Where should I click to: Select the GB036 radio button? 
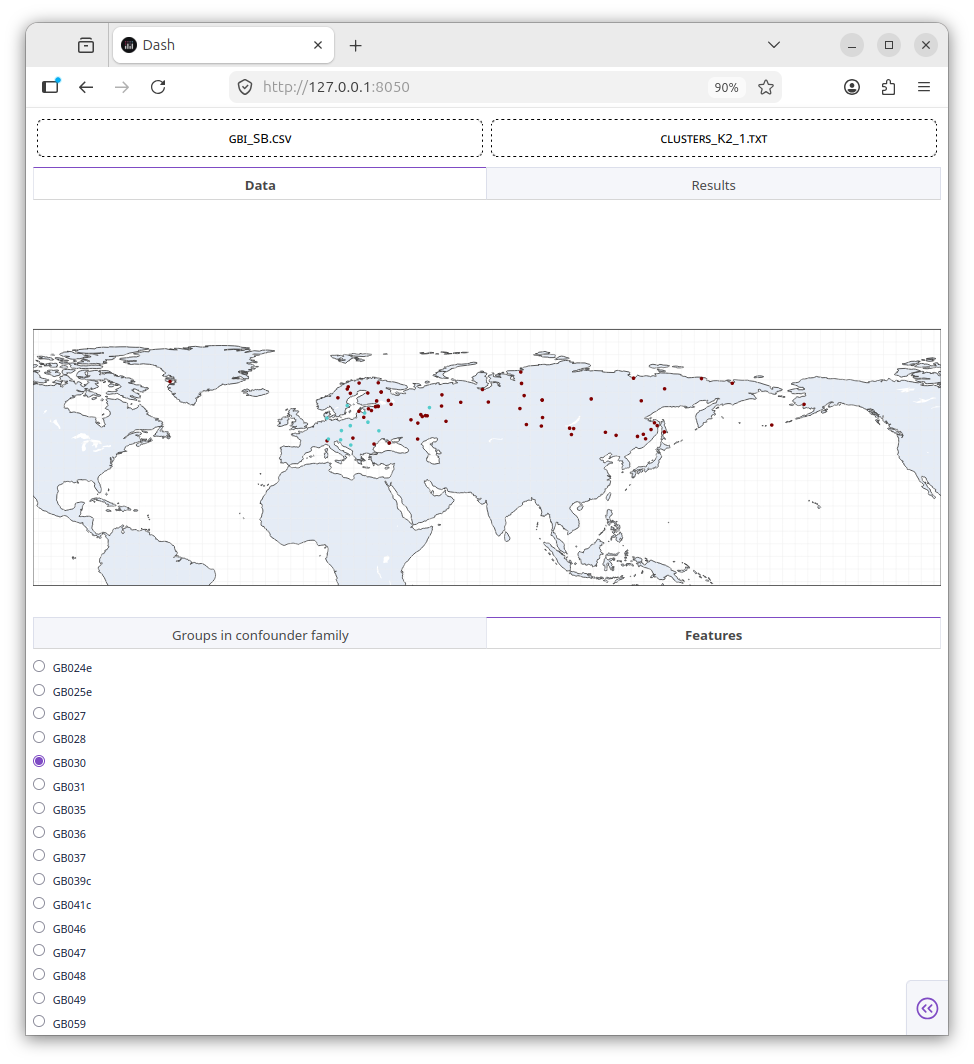coord(39,833)
